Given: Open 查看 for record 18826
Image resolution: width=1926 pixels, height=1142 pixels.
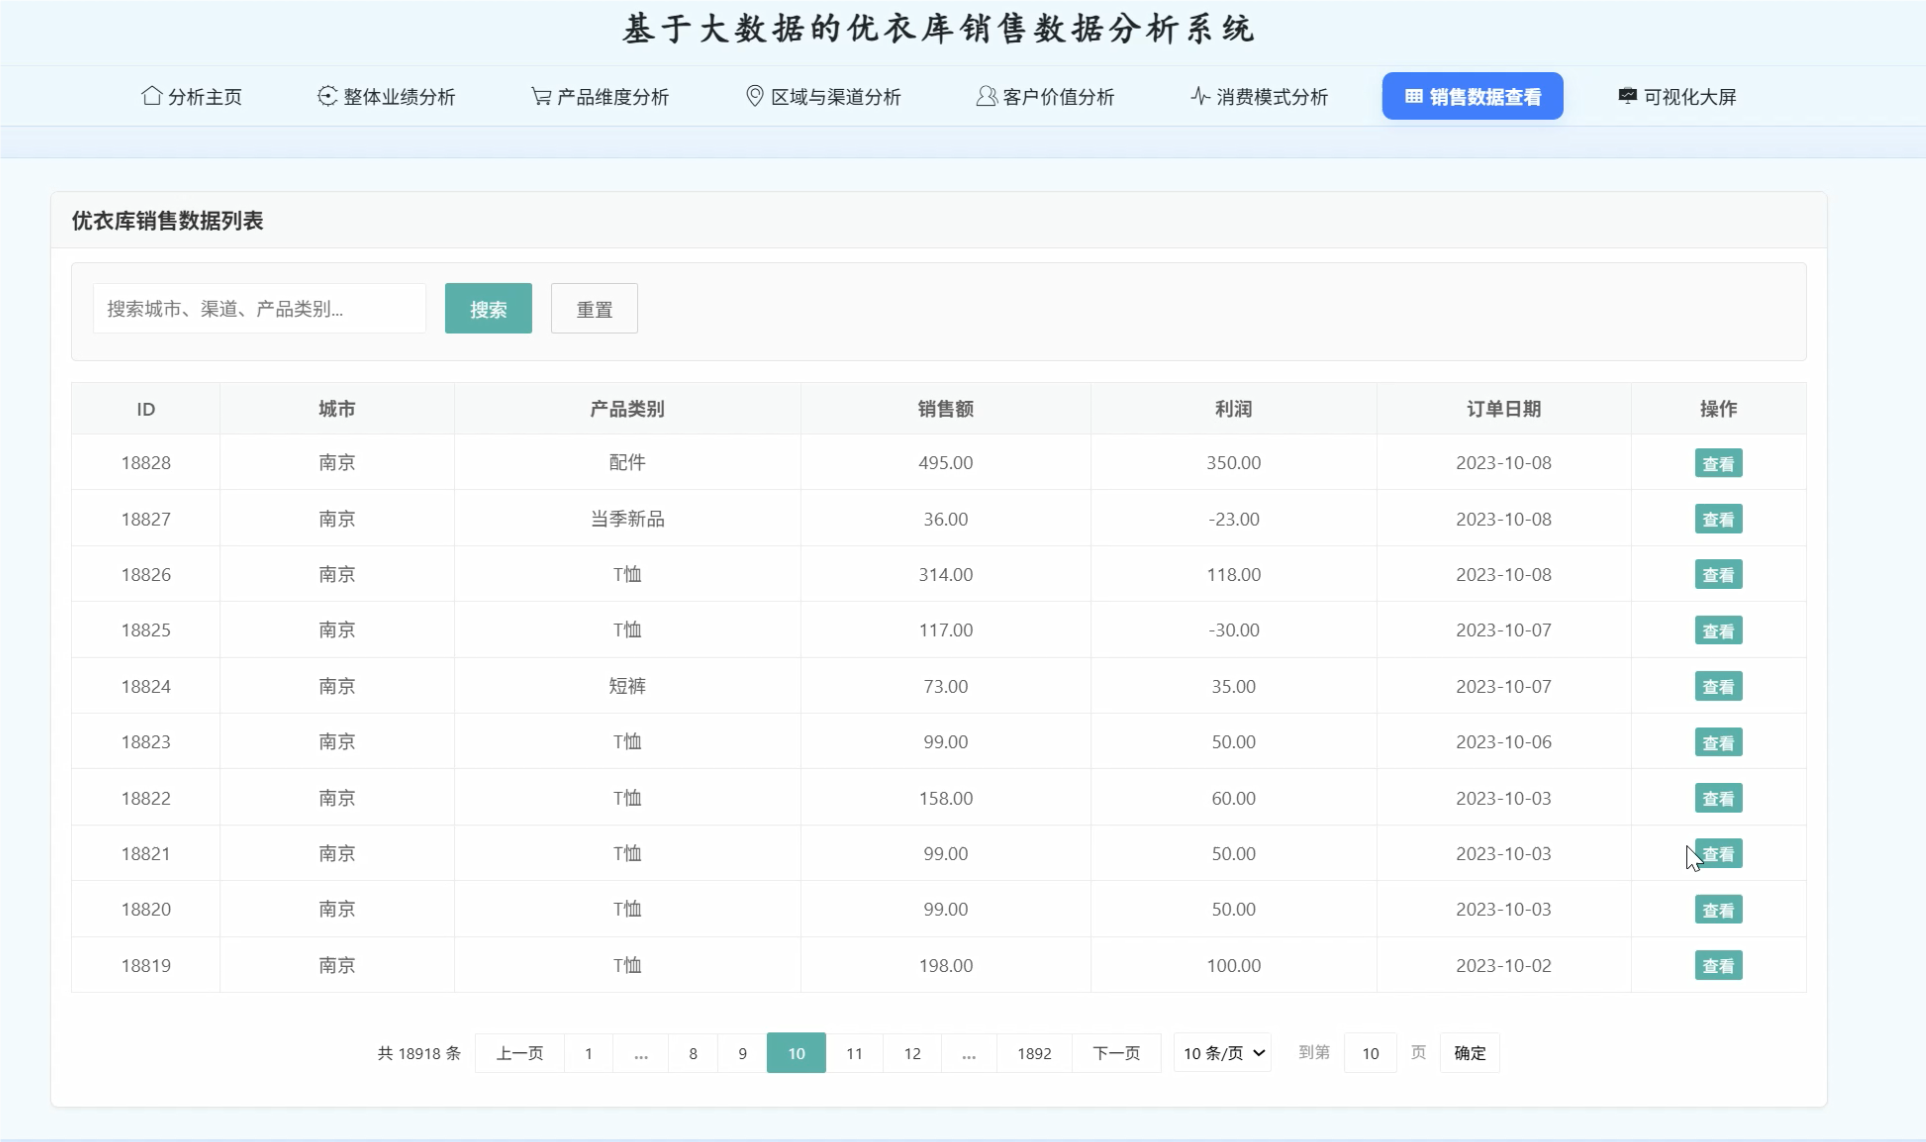Looking at the screenshot, I should (1718, 575).
